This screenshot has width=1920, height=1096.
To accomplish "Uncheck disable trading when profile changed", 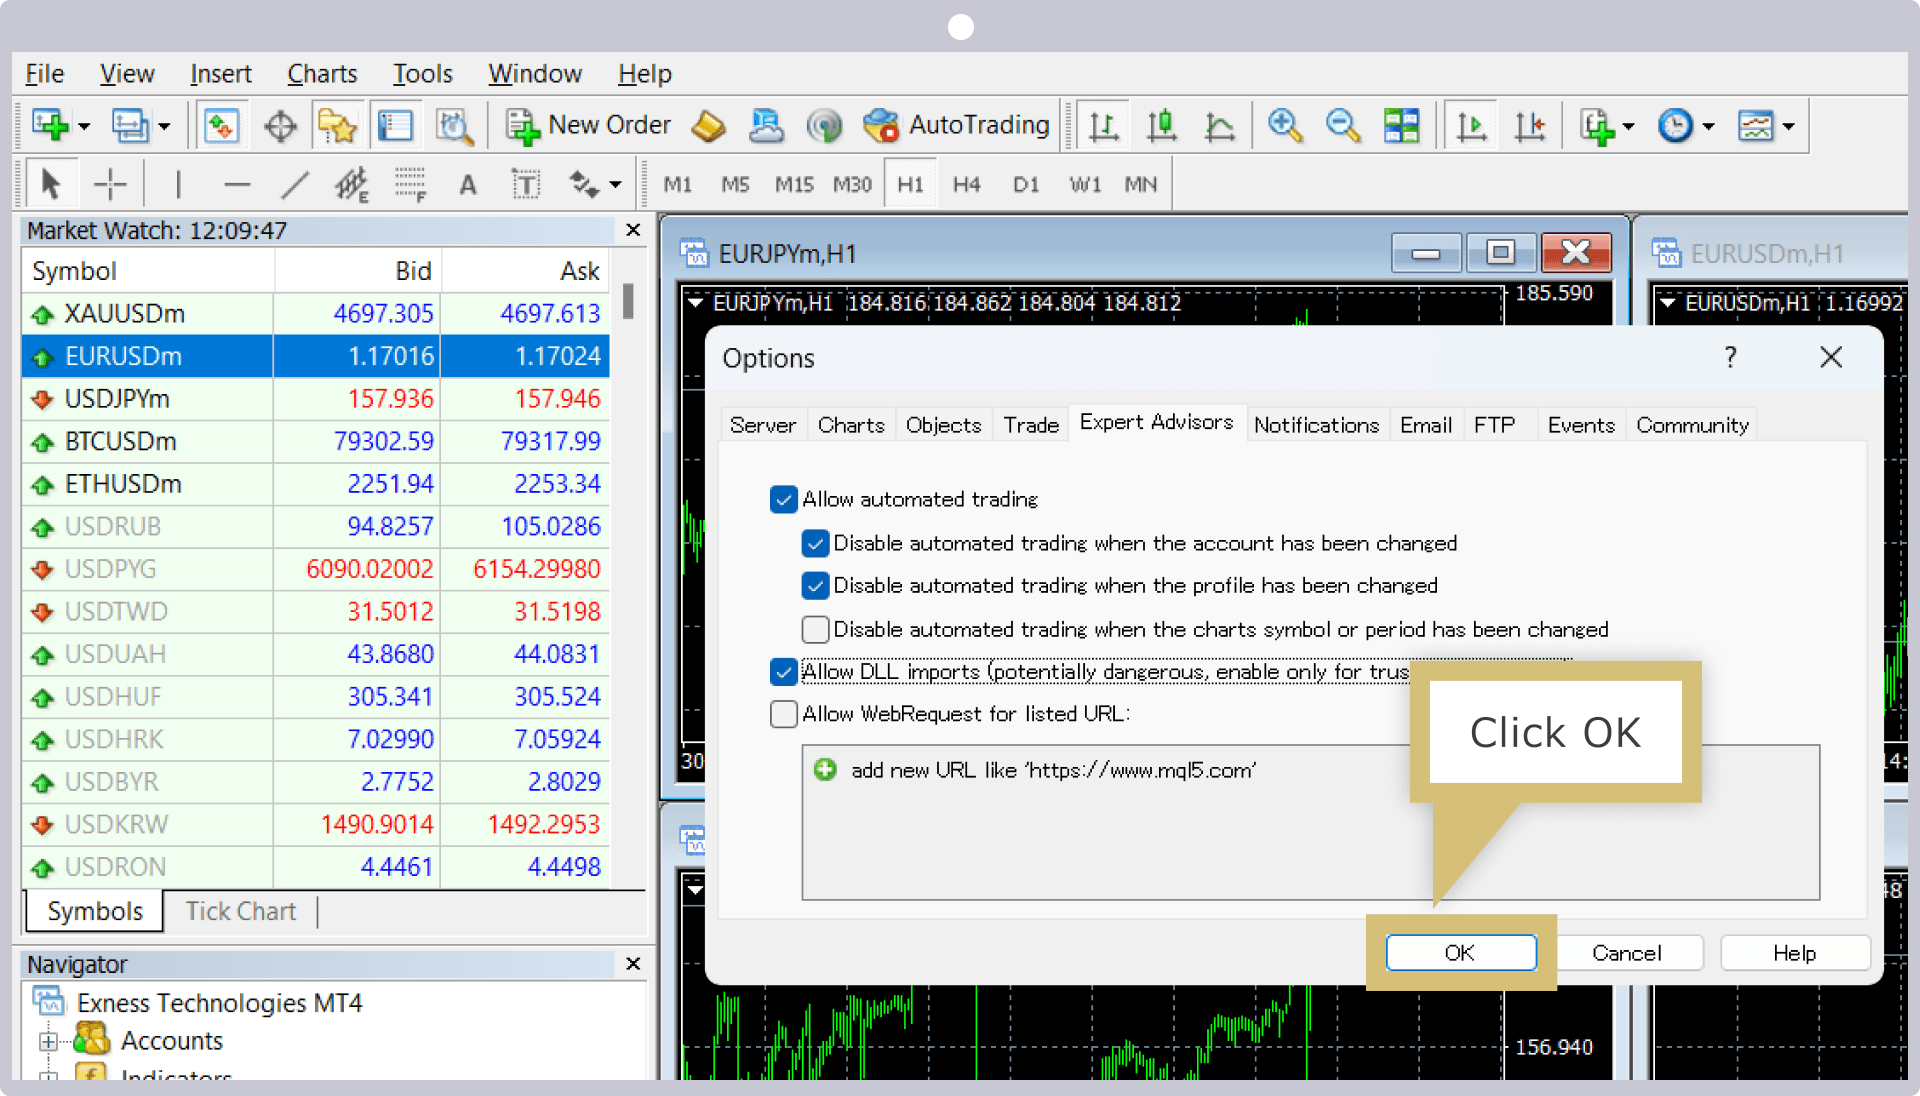I will pos(815,585).
